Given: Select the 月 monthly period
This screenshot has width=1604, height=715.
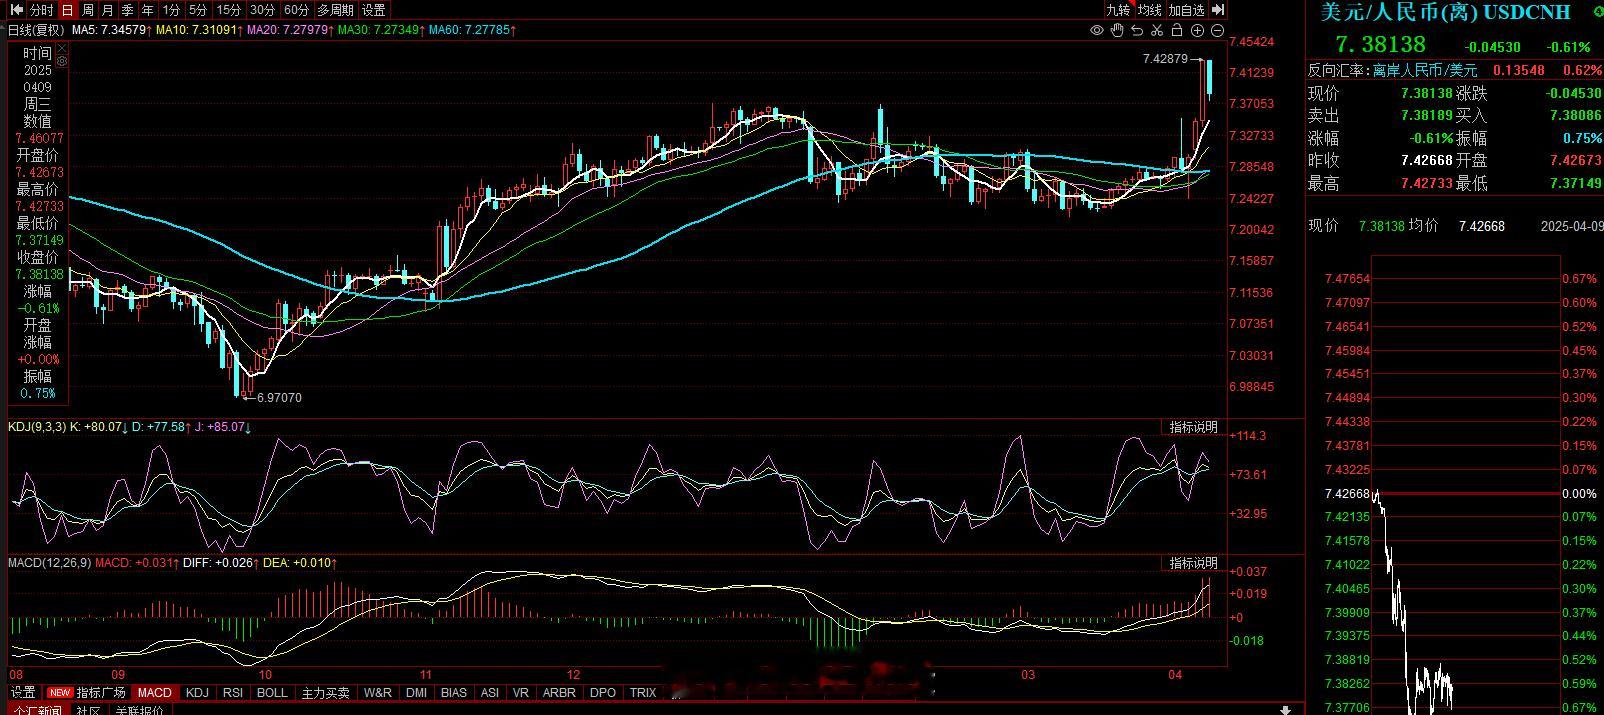Looking at the screenshot, I should pyautogui.click(x=108, y=10).
